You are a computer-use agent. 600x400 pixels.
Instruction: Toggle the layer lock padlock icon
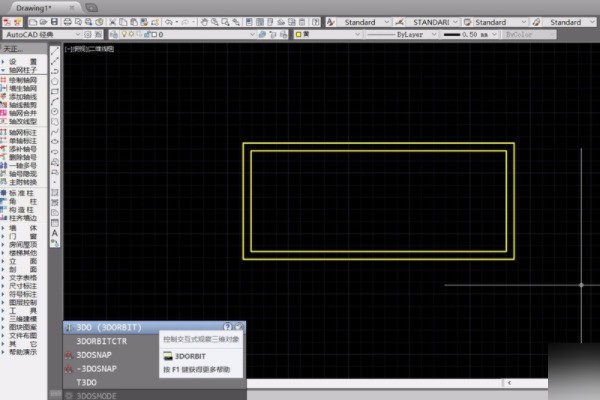tap(147, 34)
